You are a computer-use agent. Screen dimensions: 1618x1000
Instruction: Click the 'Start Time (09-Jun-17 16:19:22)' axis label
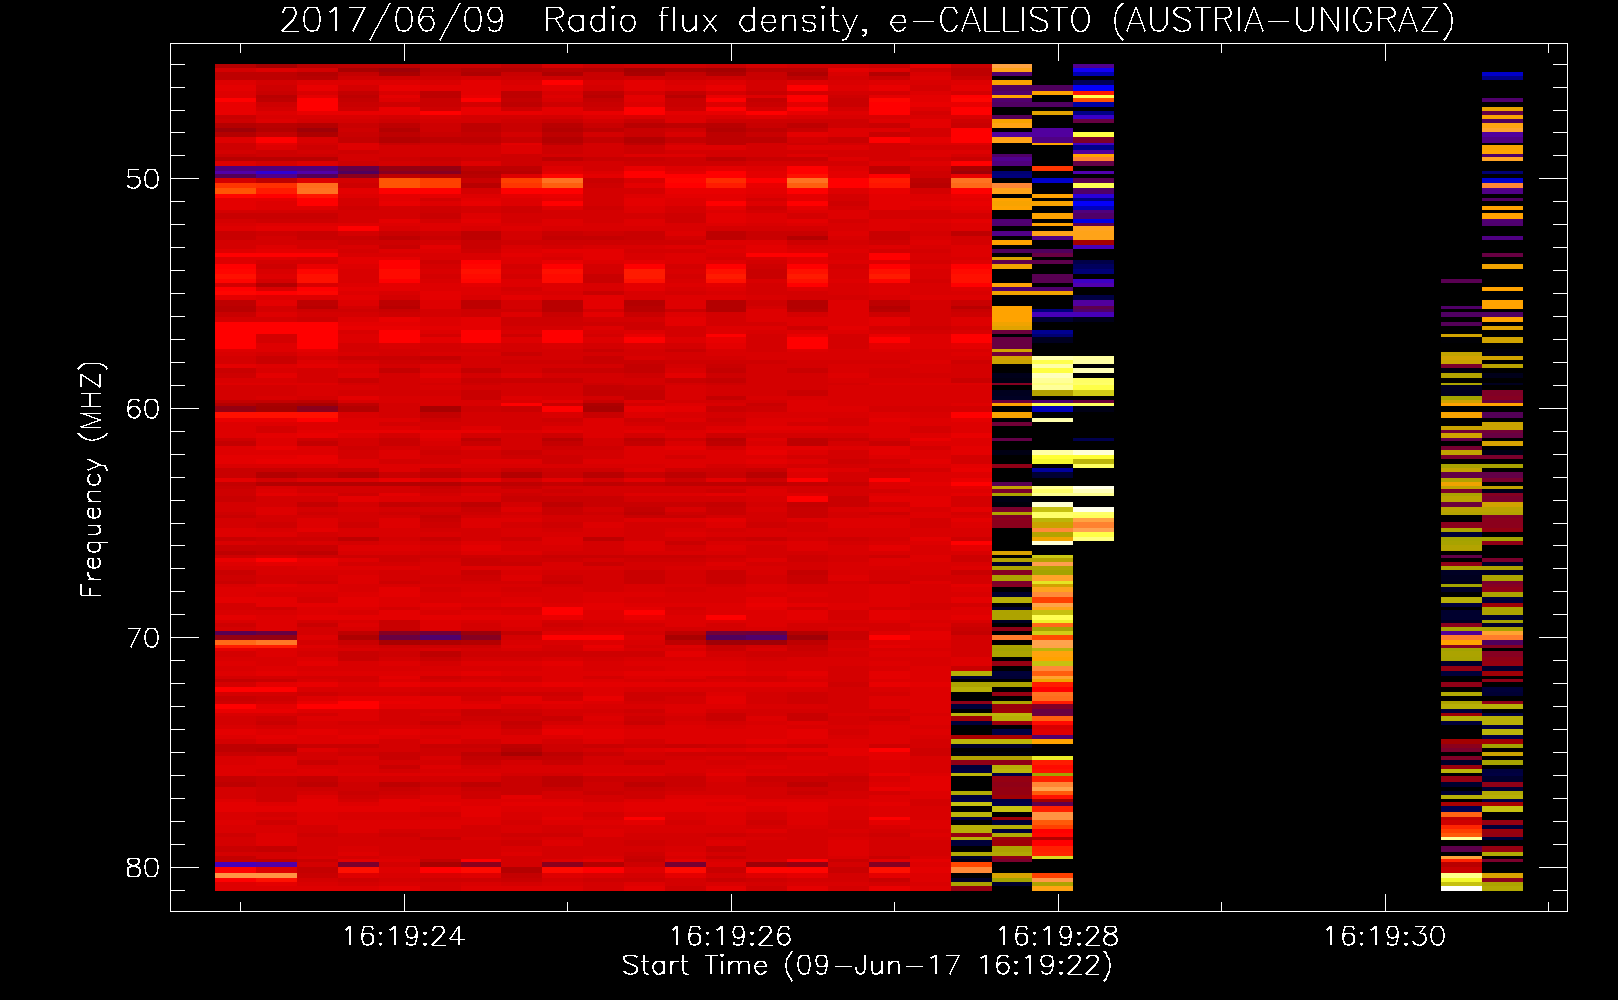(x=867, y=966)
